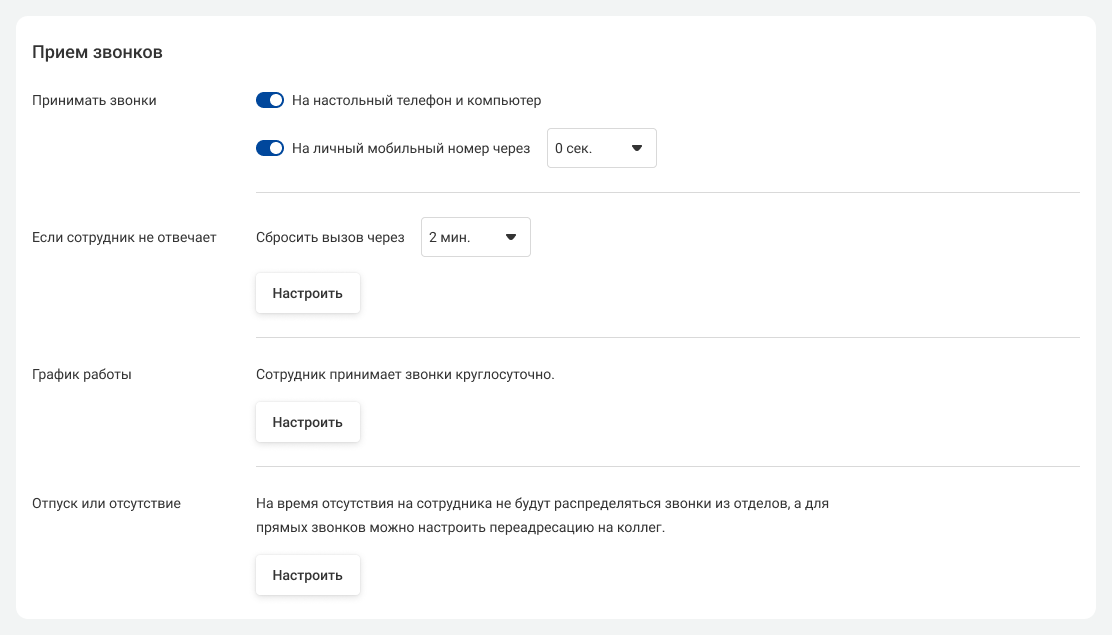Screen dimensions: 1112x635
Task: Click the "На настольный телефон и компьютер" label
Action: tap(416, 100)
